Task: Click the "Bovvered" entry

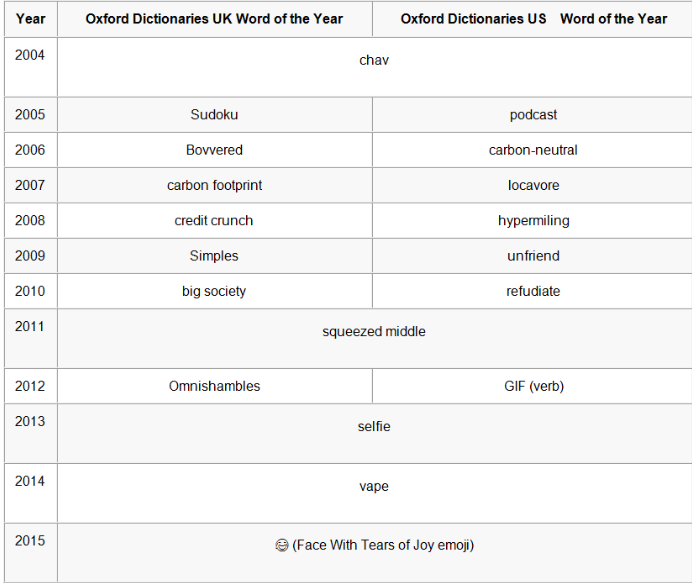Action: [214, 150]
